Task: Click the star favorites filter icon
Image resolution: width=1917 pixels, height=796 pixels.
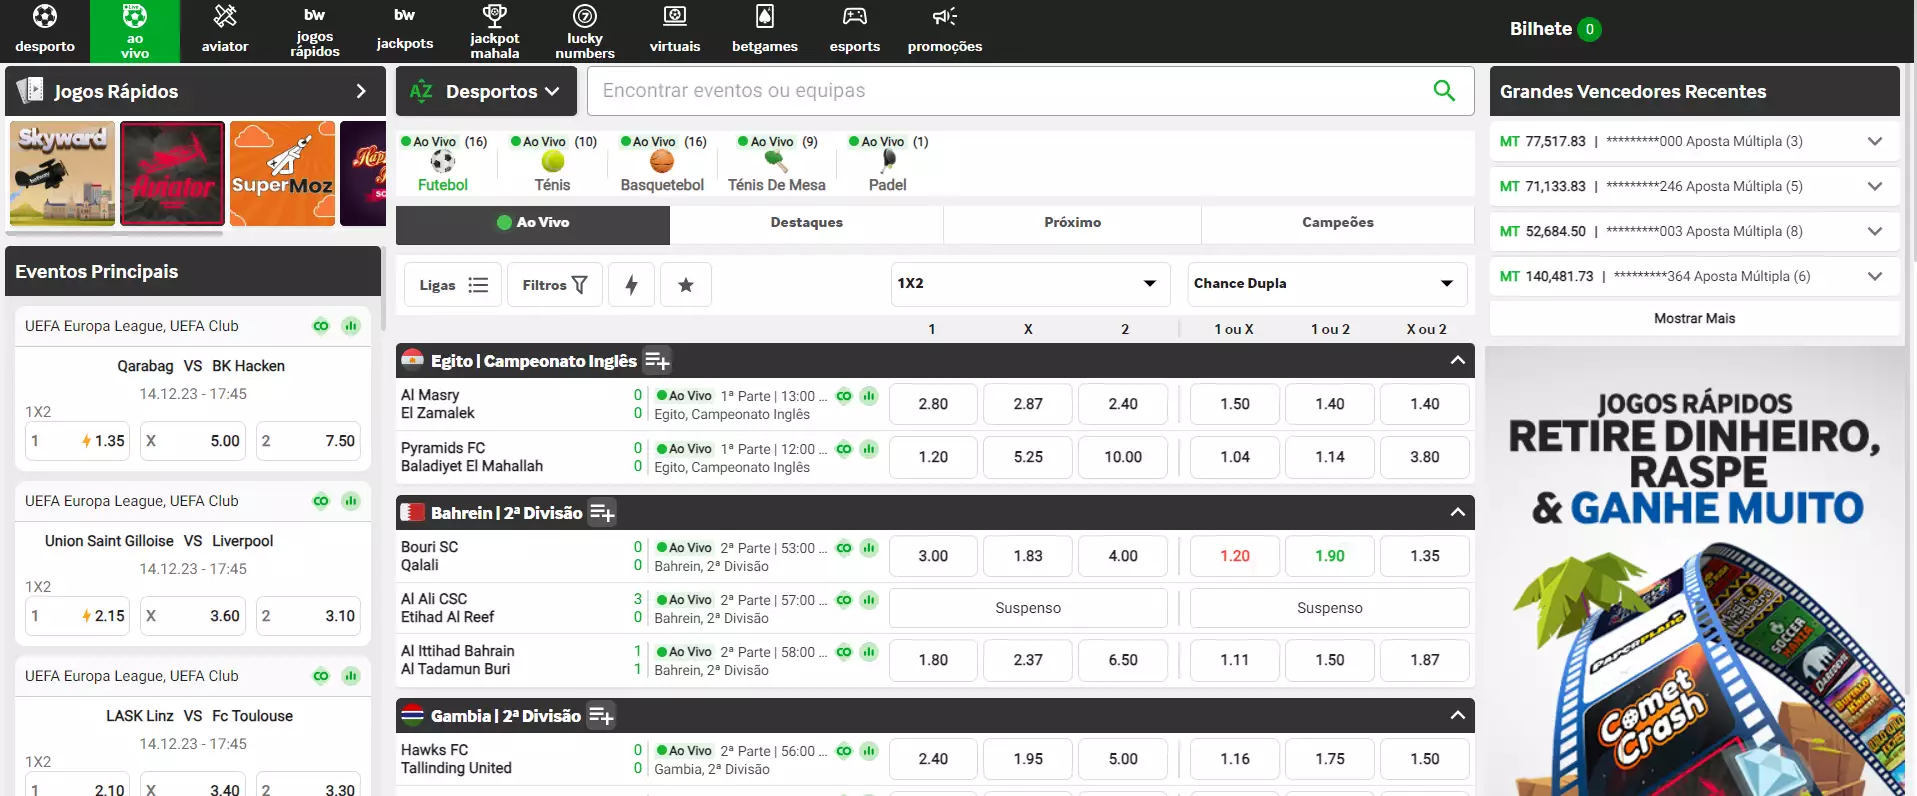Action: pyautogui.click(x=685, y=285)
